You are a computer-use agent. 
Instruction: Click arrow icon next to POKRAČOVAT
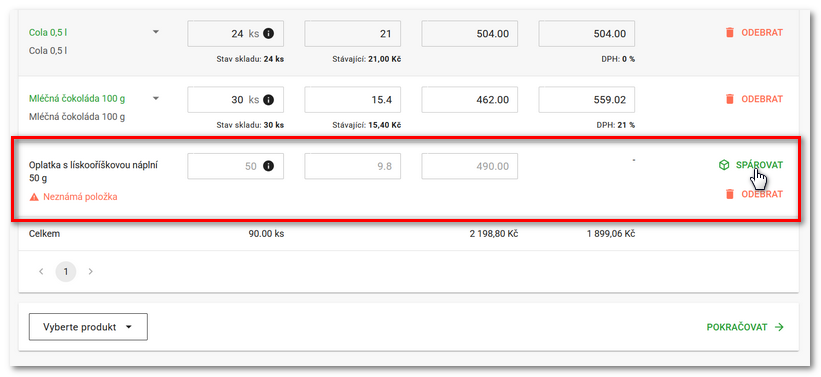click(x=779, y=327)
